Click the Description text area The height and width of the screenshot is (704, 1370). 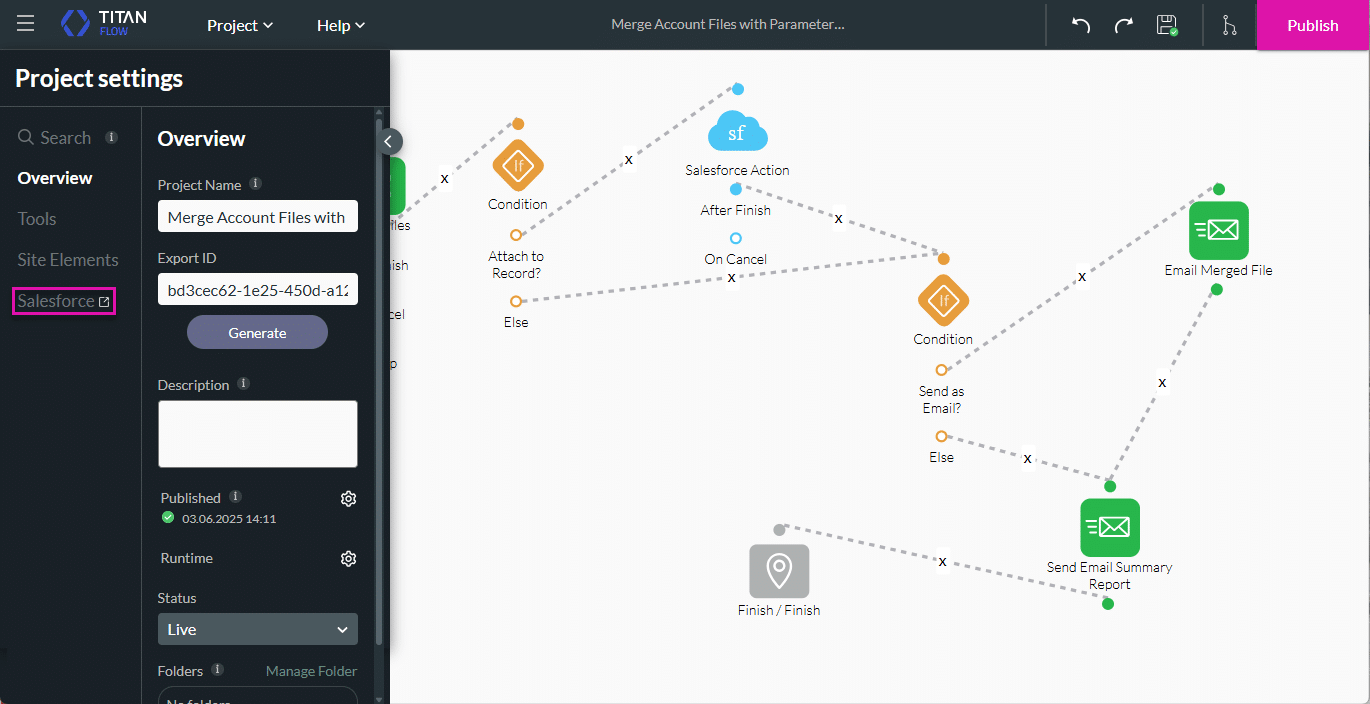(x=257, y=434)
